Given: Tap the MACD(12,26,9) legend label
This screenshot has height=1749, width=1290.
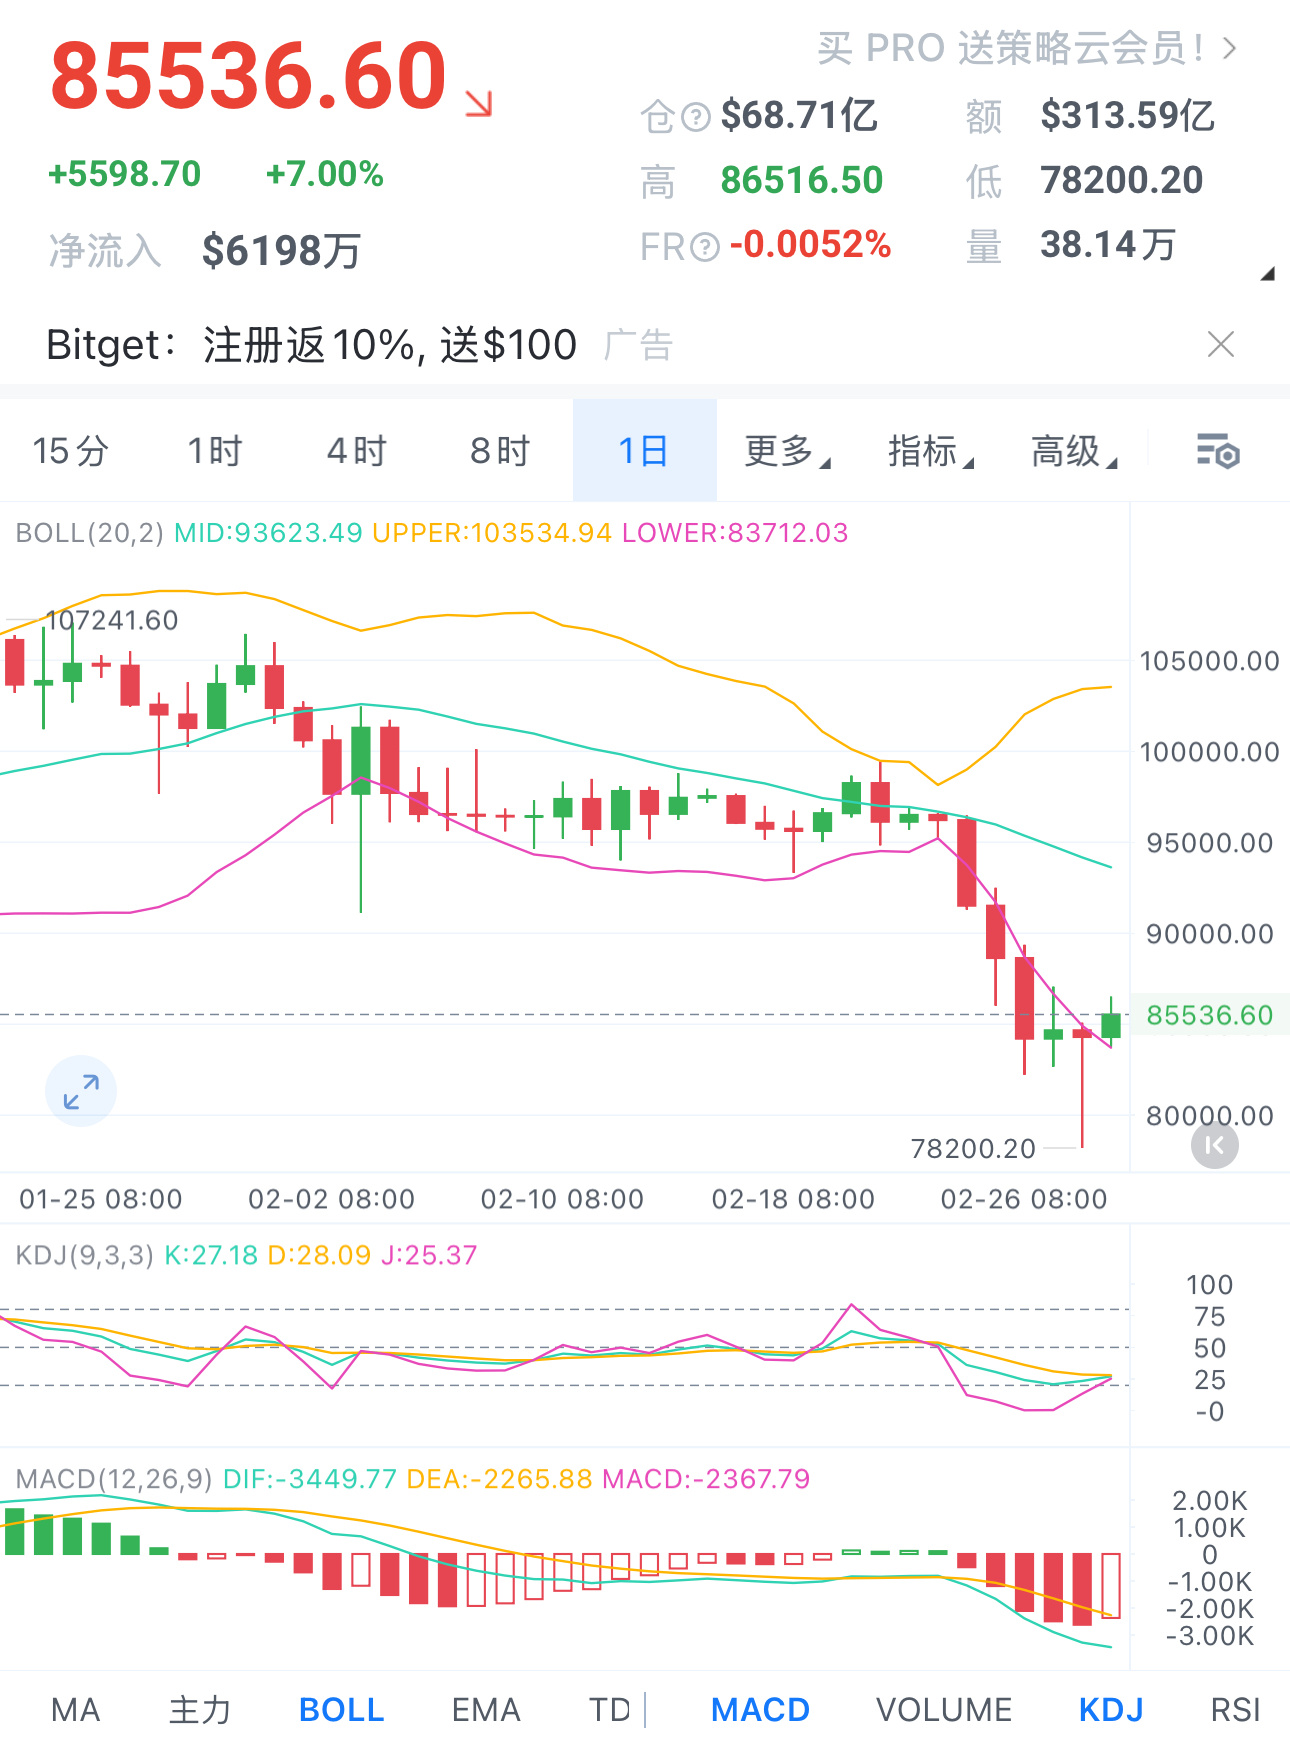Looking at the screenshot, I should [x=114, y=1479].
